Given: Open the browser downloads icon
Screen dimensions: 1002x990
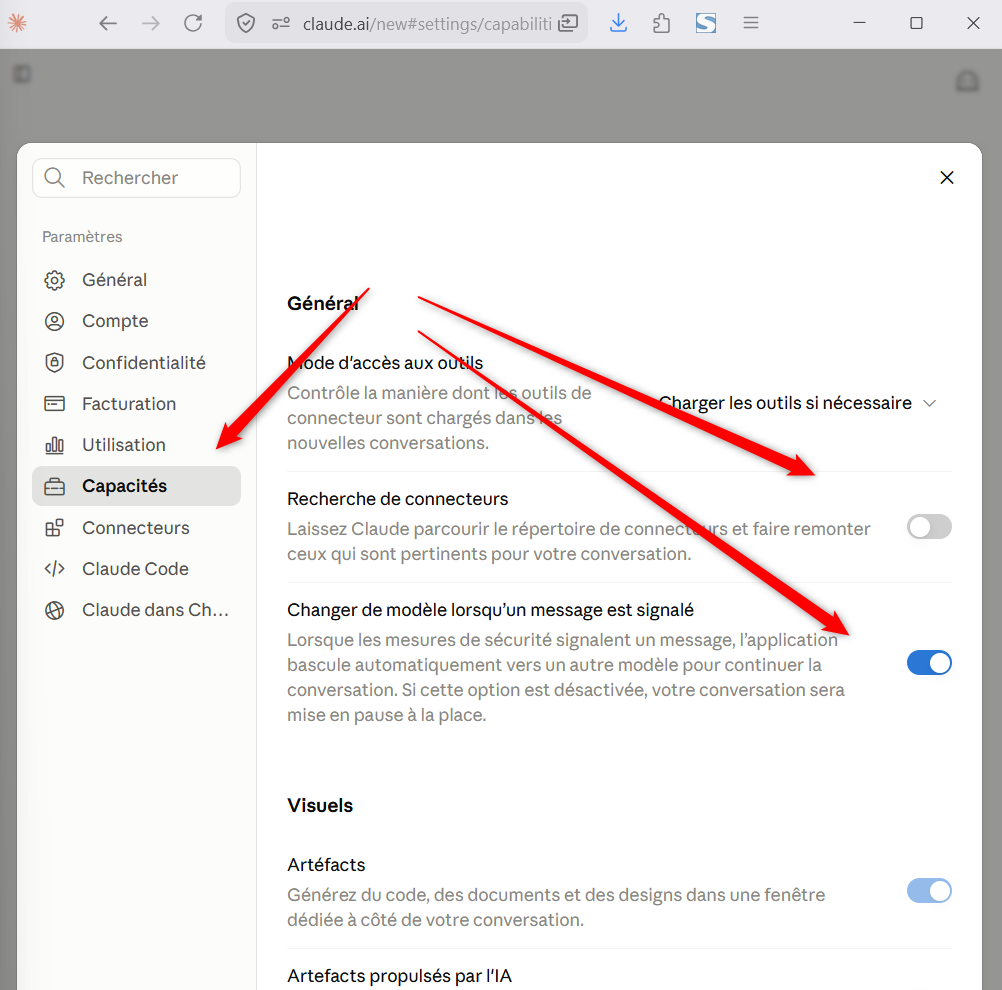Looking at the screenshot, I should point(619,24).
